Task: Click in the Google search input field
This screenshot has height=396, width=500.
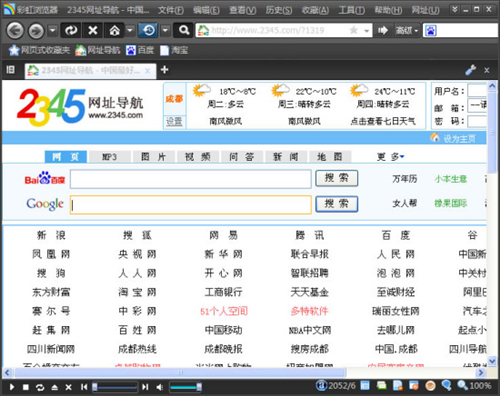Action: [191, 204]
